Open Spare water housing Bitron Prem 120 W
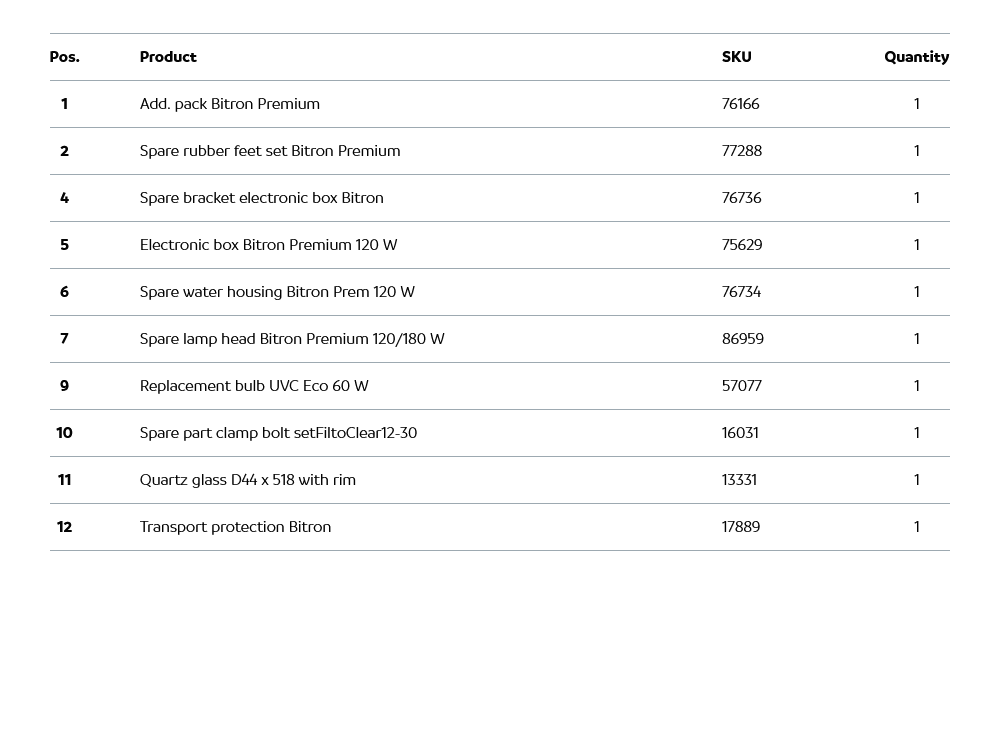Viewport: 993px width, 734px height. pos(277,292)
